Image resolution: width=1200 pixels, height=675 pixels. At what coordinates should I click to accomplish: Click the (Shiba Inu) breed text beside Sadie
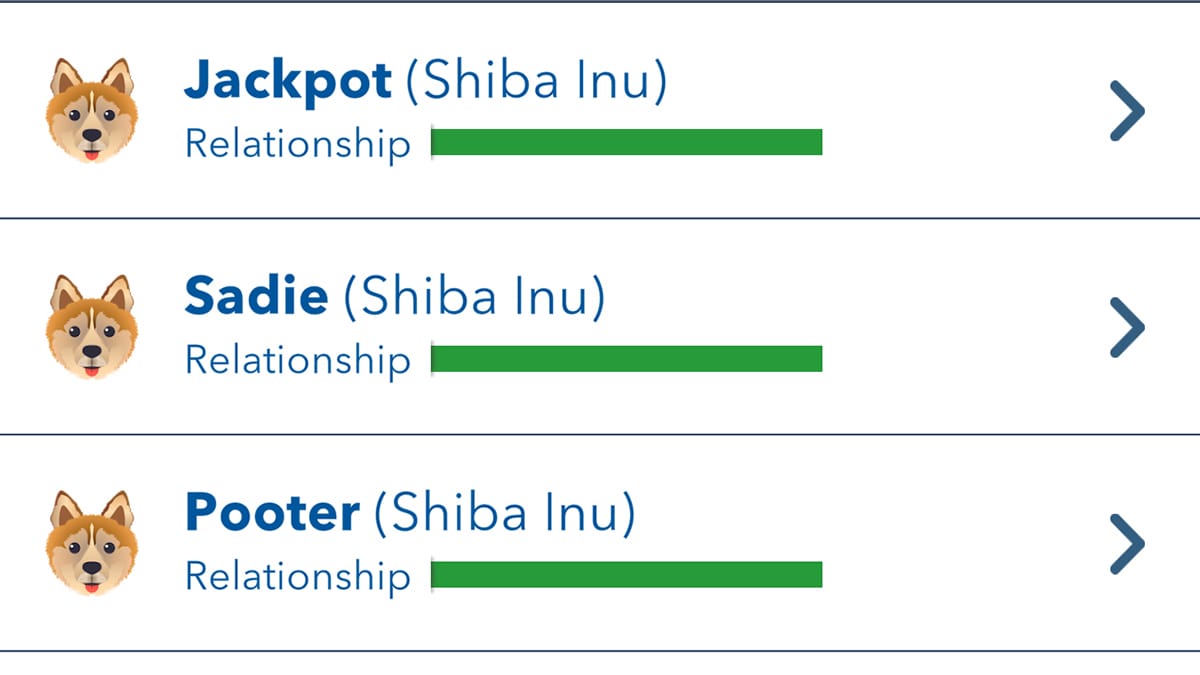[x=474, y=298]
